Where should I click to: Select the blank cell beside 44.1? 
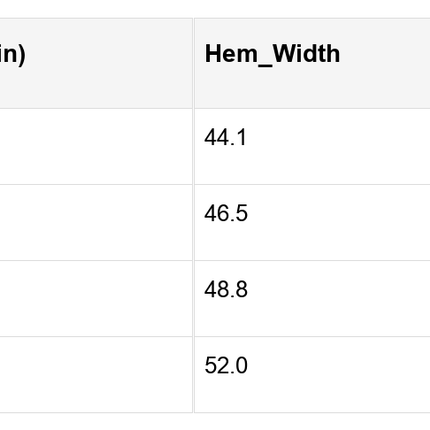point(96,146)
